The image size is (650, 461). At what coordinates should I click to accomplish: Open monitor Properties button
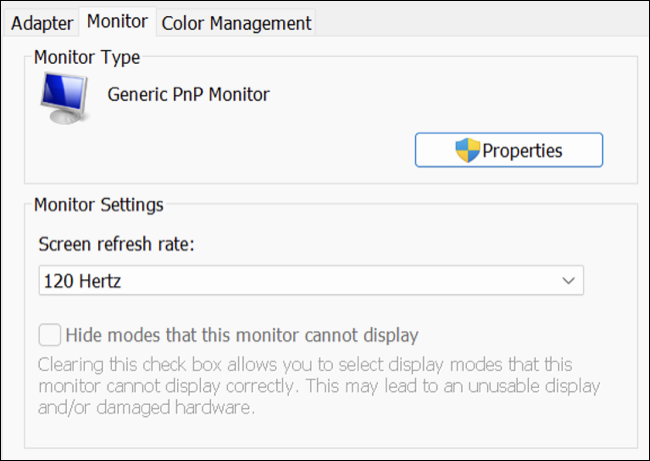[x=509, y=151]
